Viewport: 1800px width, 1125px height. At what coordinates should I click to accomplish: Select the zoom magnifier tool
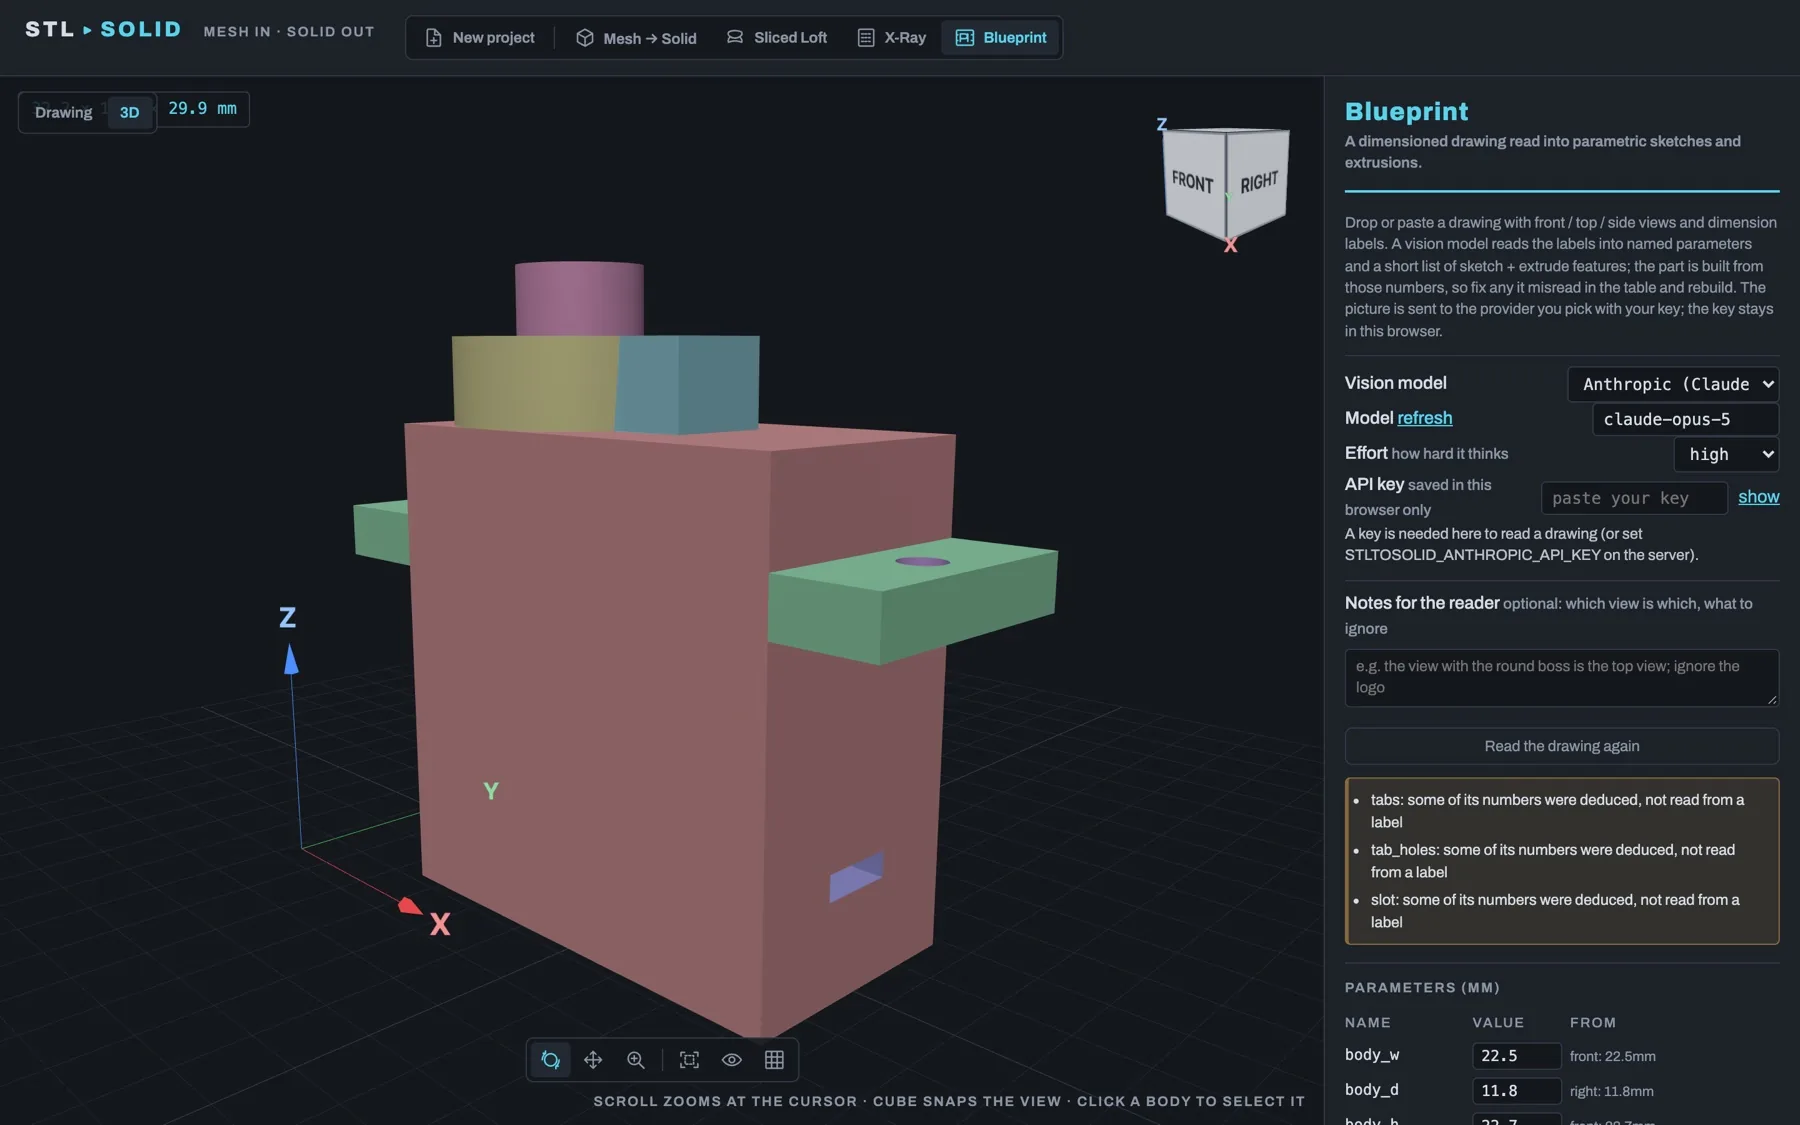coord(636,1060)
